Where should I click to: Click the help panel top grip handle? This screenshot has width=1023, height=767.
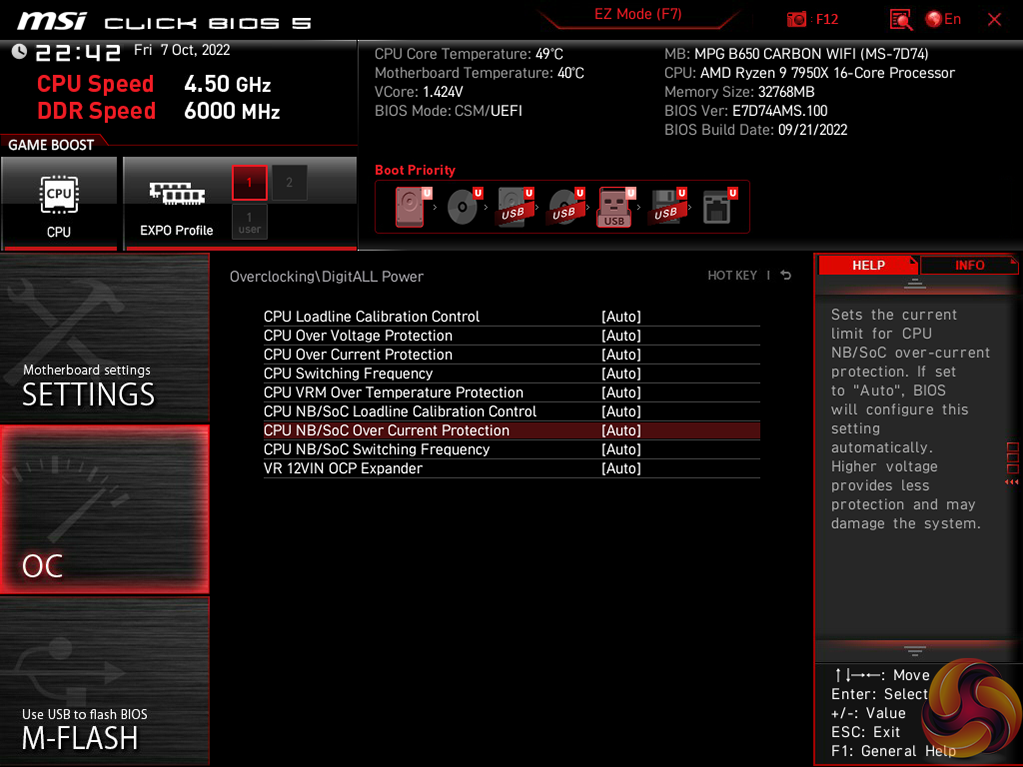pos(915,284)
